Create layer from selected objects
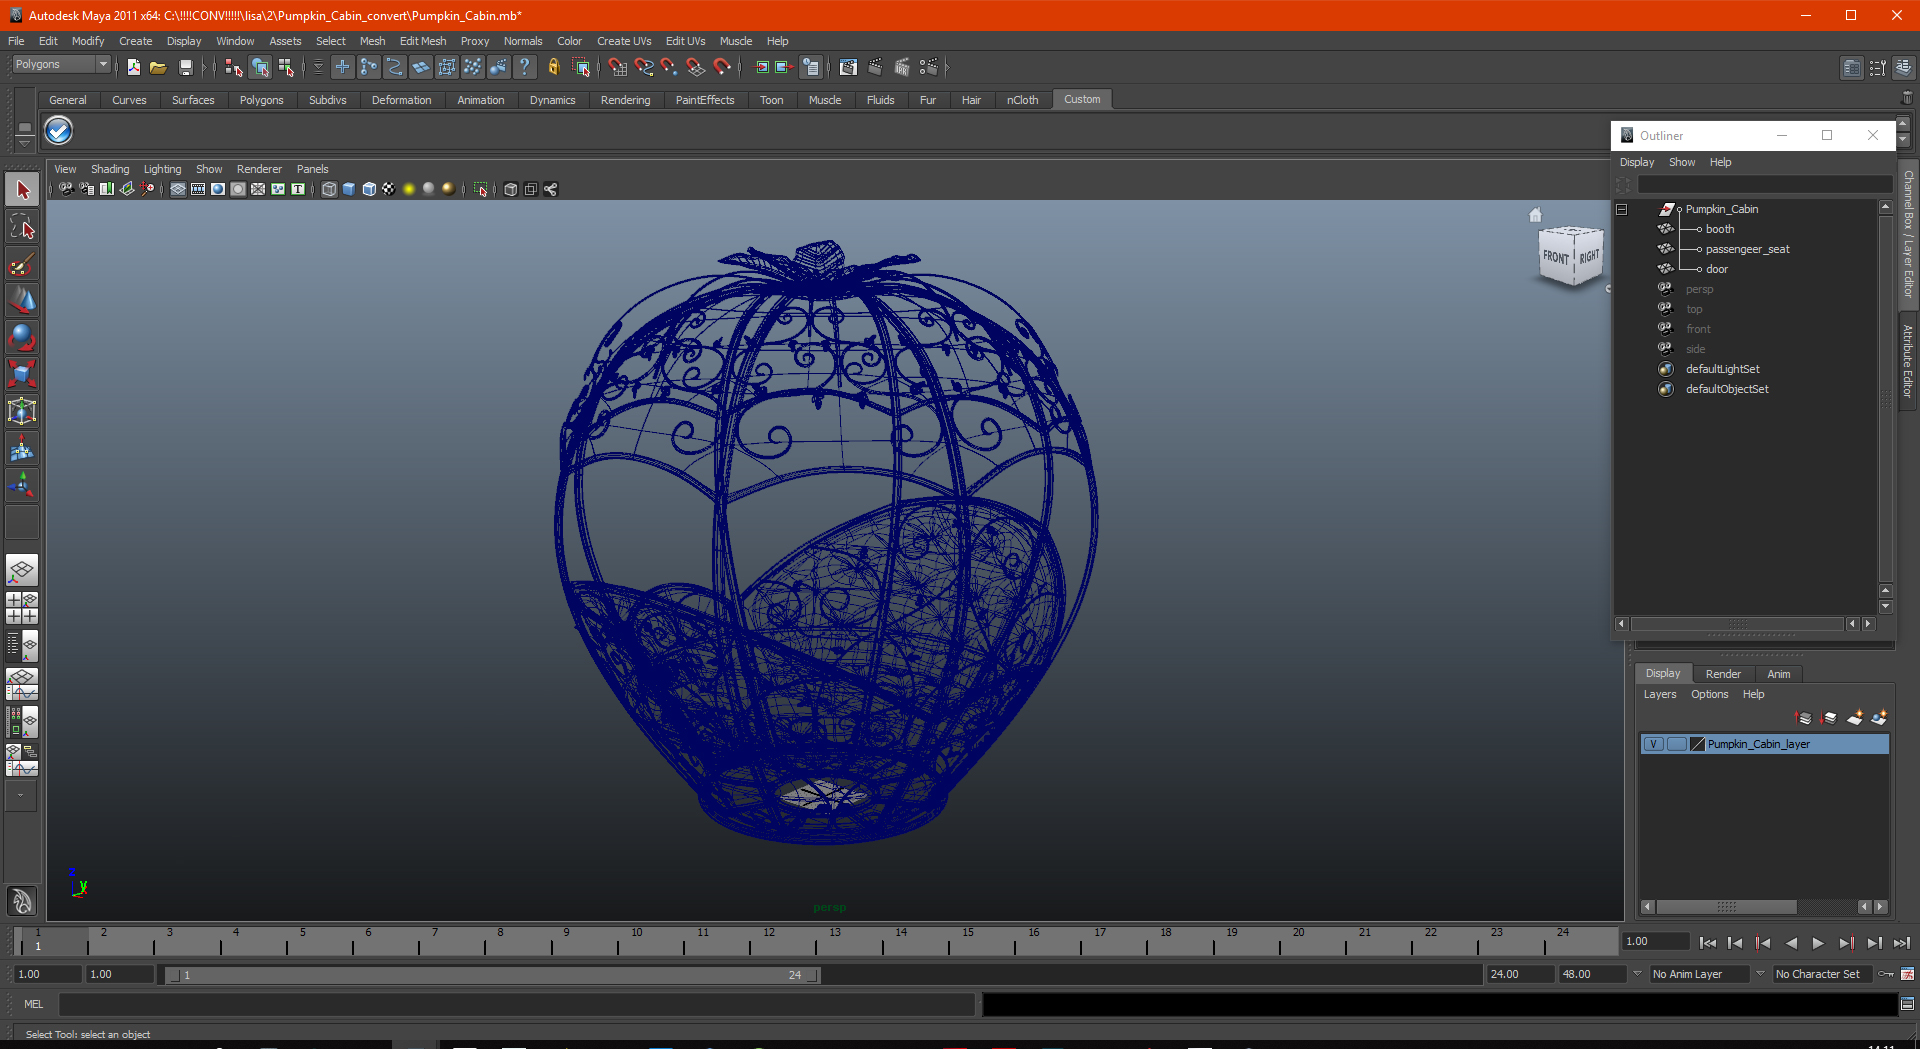 coord(1880,718)
